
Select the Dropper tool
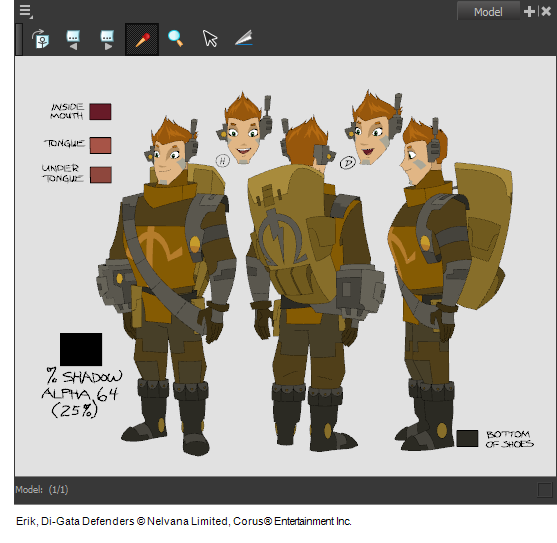point(142,39)
